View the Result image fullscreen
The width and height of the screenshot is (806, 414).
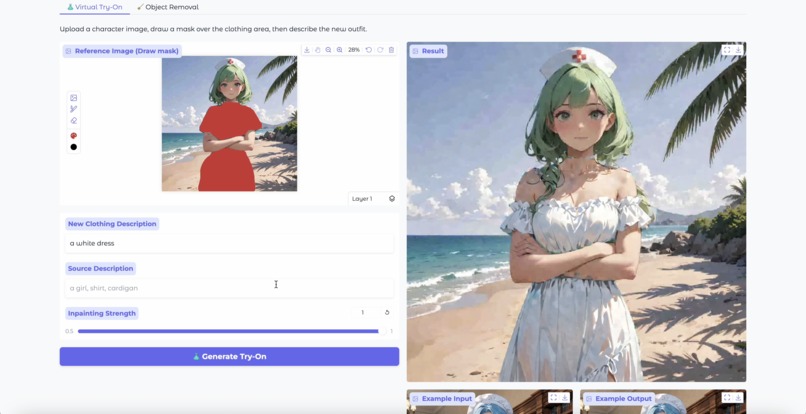[x=727, y=50]
